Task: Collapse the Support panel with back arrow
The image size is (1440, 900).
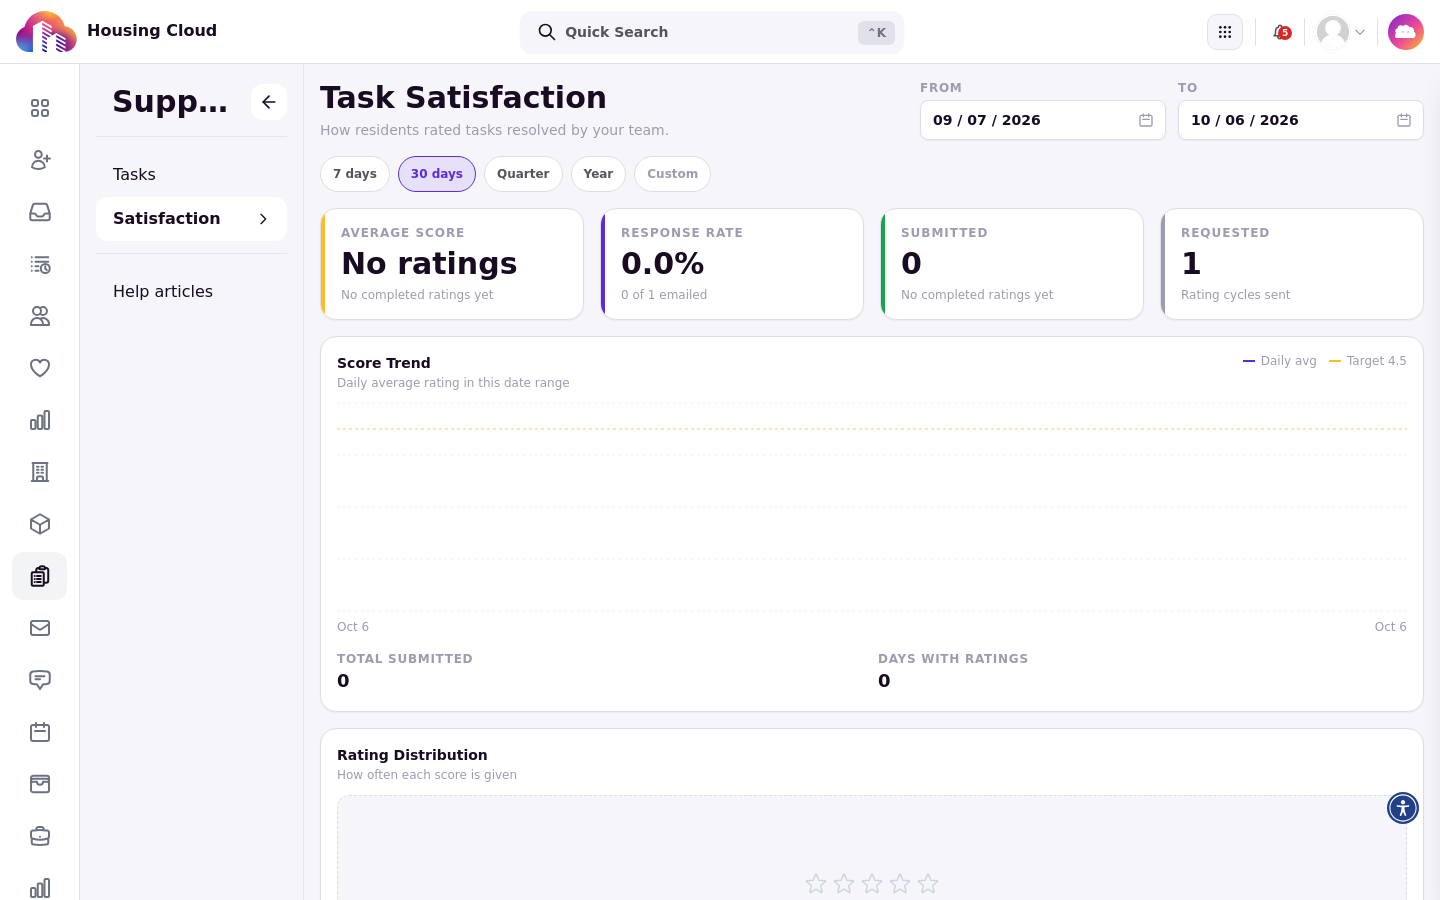Action: (x=269, y=102)
